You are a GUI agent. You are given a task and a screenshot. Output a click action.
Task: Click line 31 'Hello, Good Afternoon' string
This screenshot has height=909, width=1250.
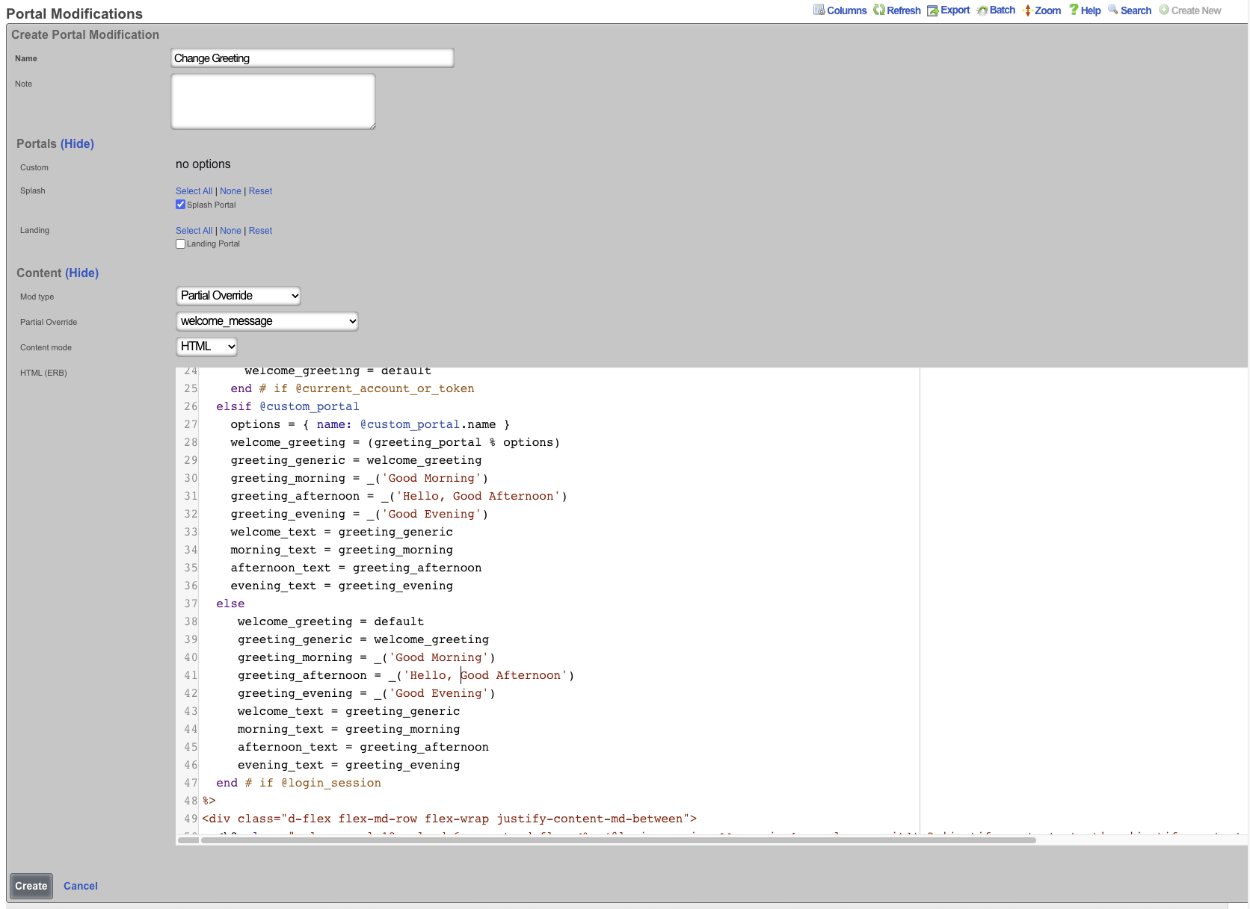point(481,496)
